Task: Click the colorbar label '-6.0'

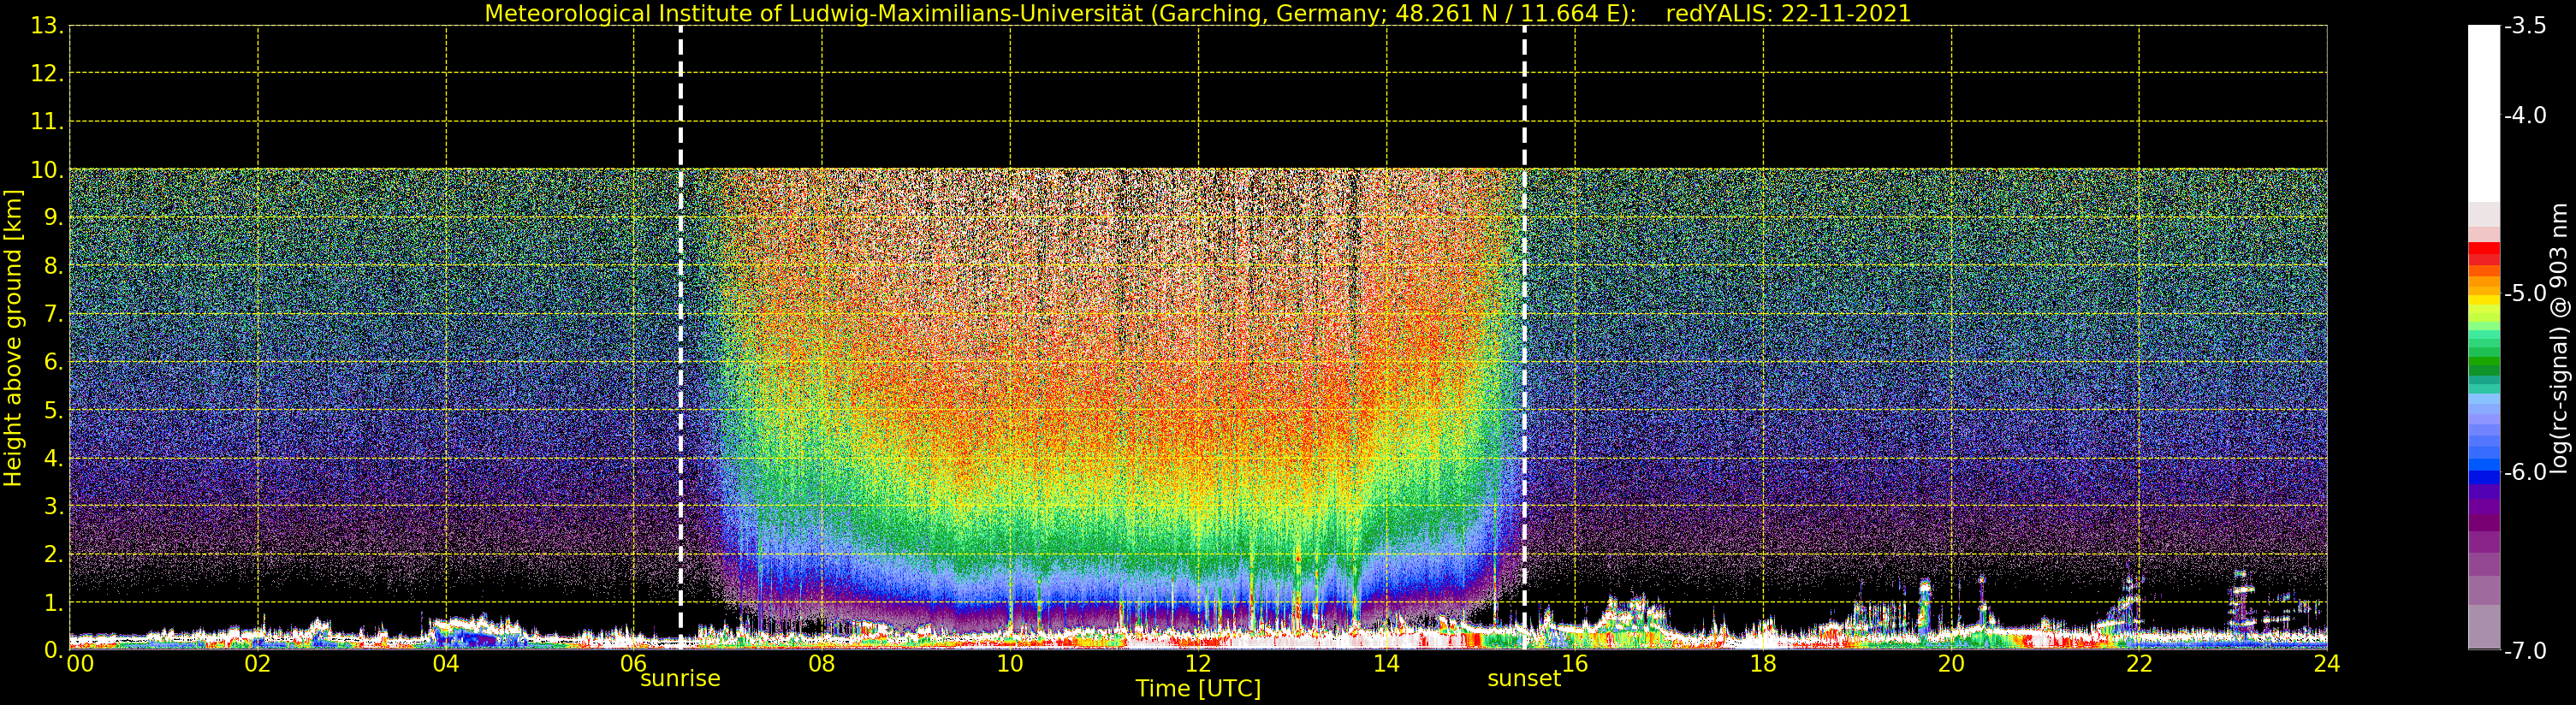Action: click(2525, 472)
